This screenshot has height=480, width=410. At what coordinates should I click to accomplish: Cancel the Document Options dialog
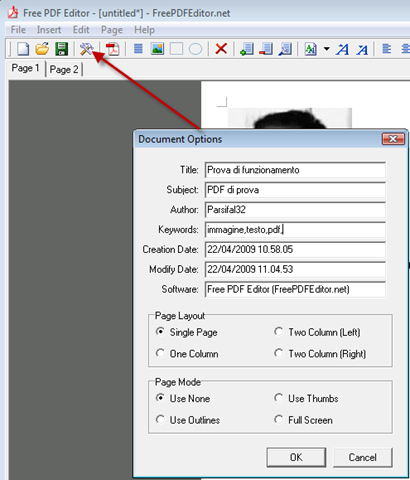tap(363, 457)
